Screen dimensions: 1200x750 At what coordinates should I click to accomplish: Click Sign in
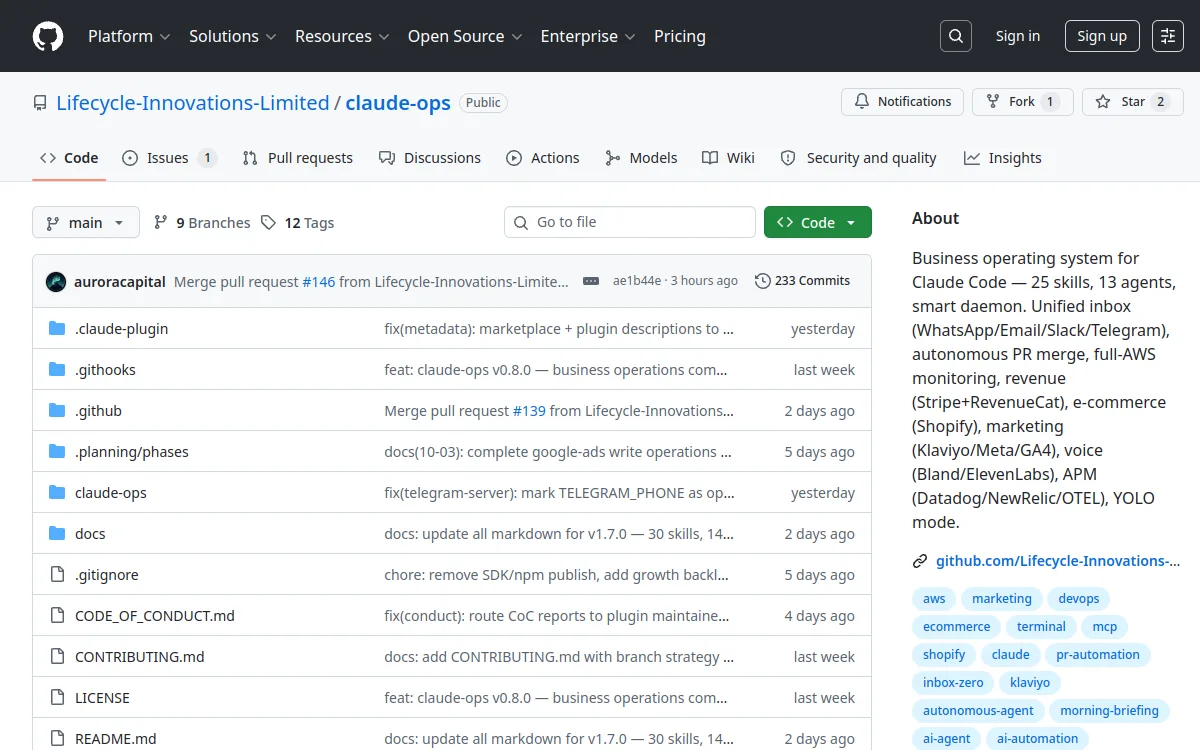coord(1018,36)
